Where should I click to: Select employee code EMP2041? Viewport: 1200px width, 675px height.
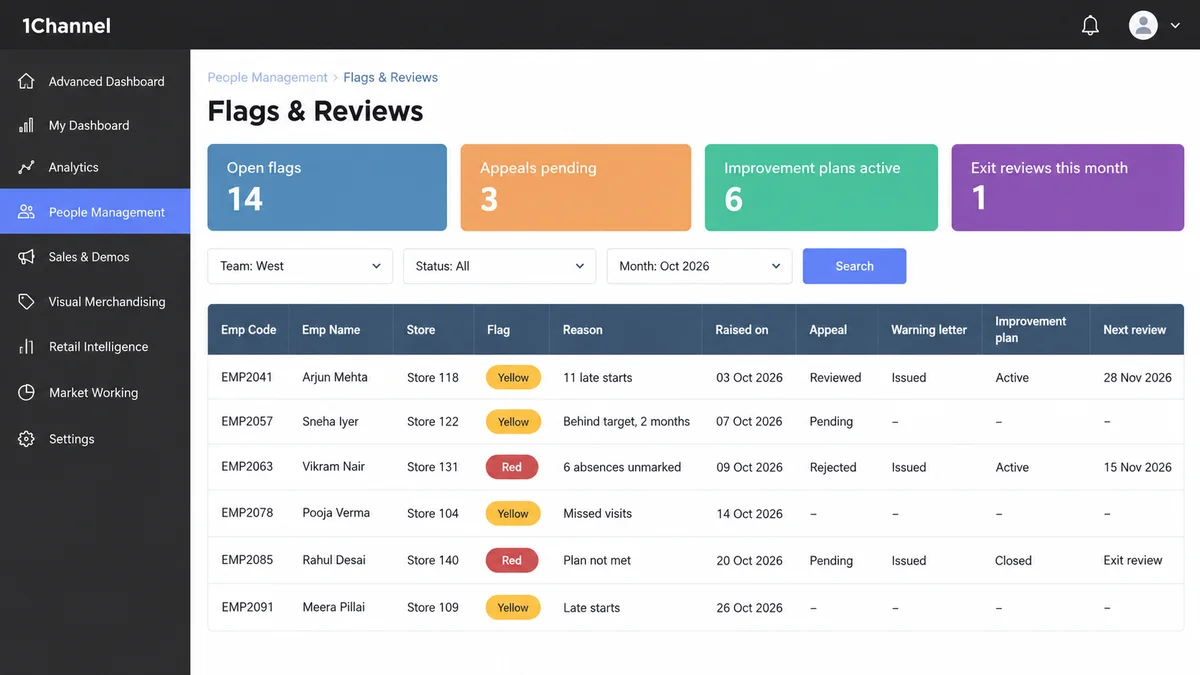pyautogui.click(x=247, y=377)
